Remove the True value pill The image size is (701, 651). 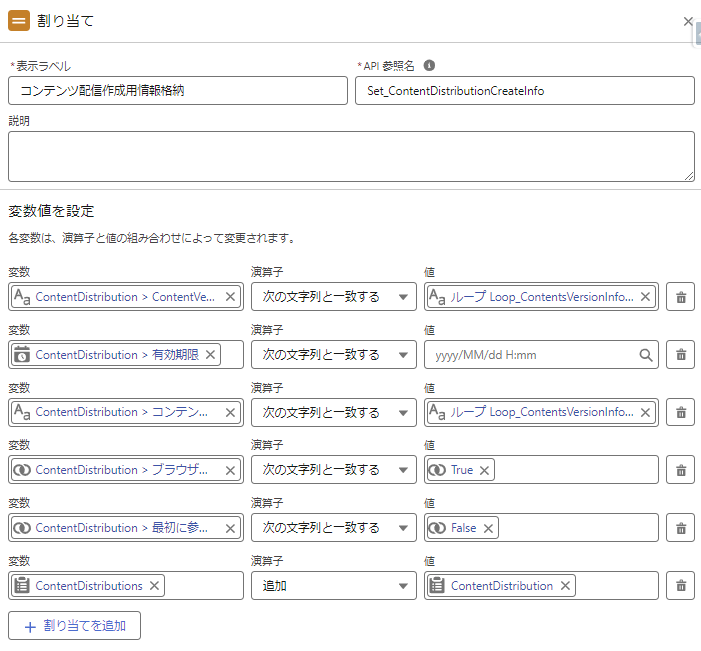point(484,470)
